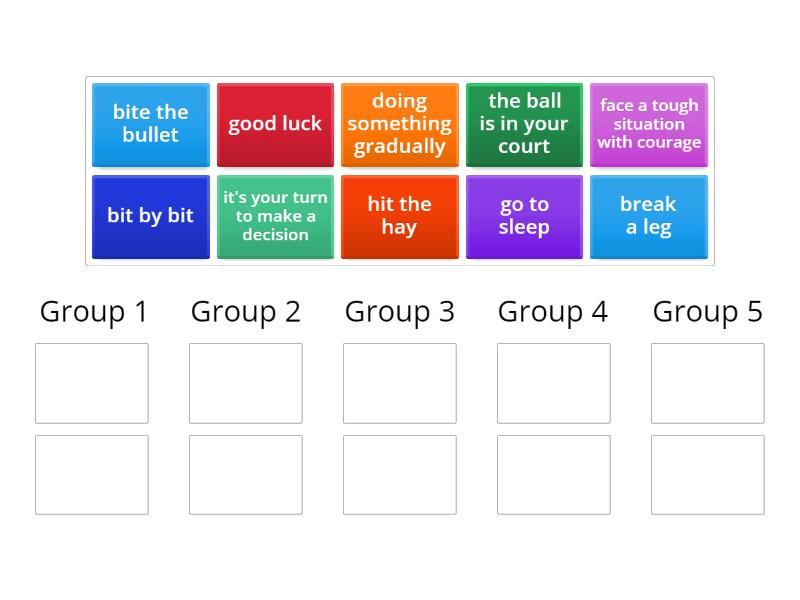Select 'the ball is in your court' tile

point(524,124)
